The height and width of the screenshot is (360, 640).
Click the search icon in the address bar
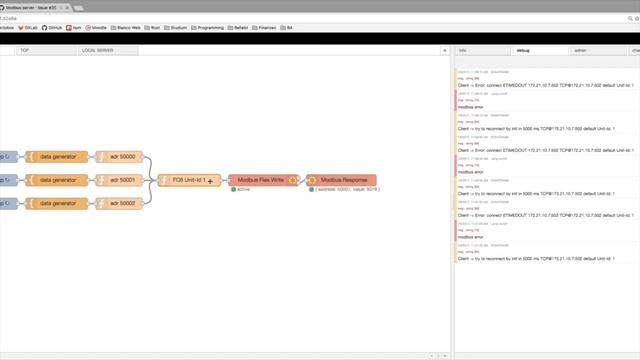pos(630,18)
